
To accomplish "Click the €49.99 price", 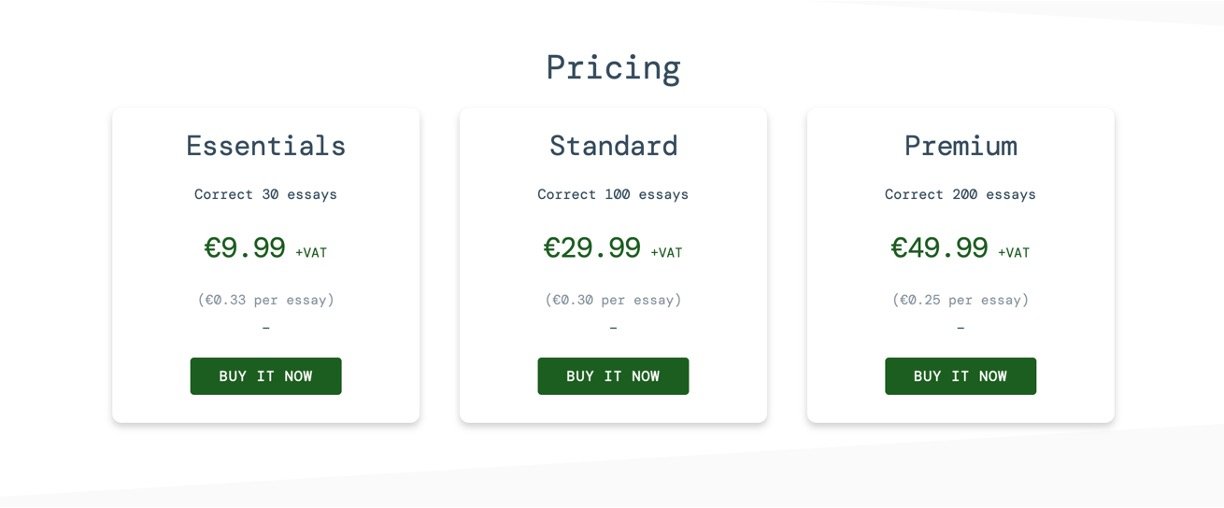I will [x=939, y=248].
